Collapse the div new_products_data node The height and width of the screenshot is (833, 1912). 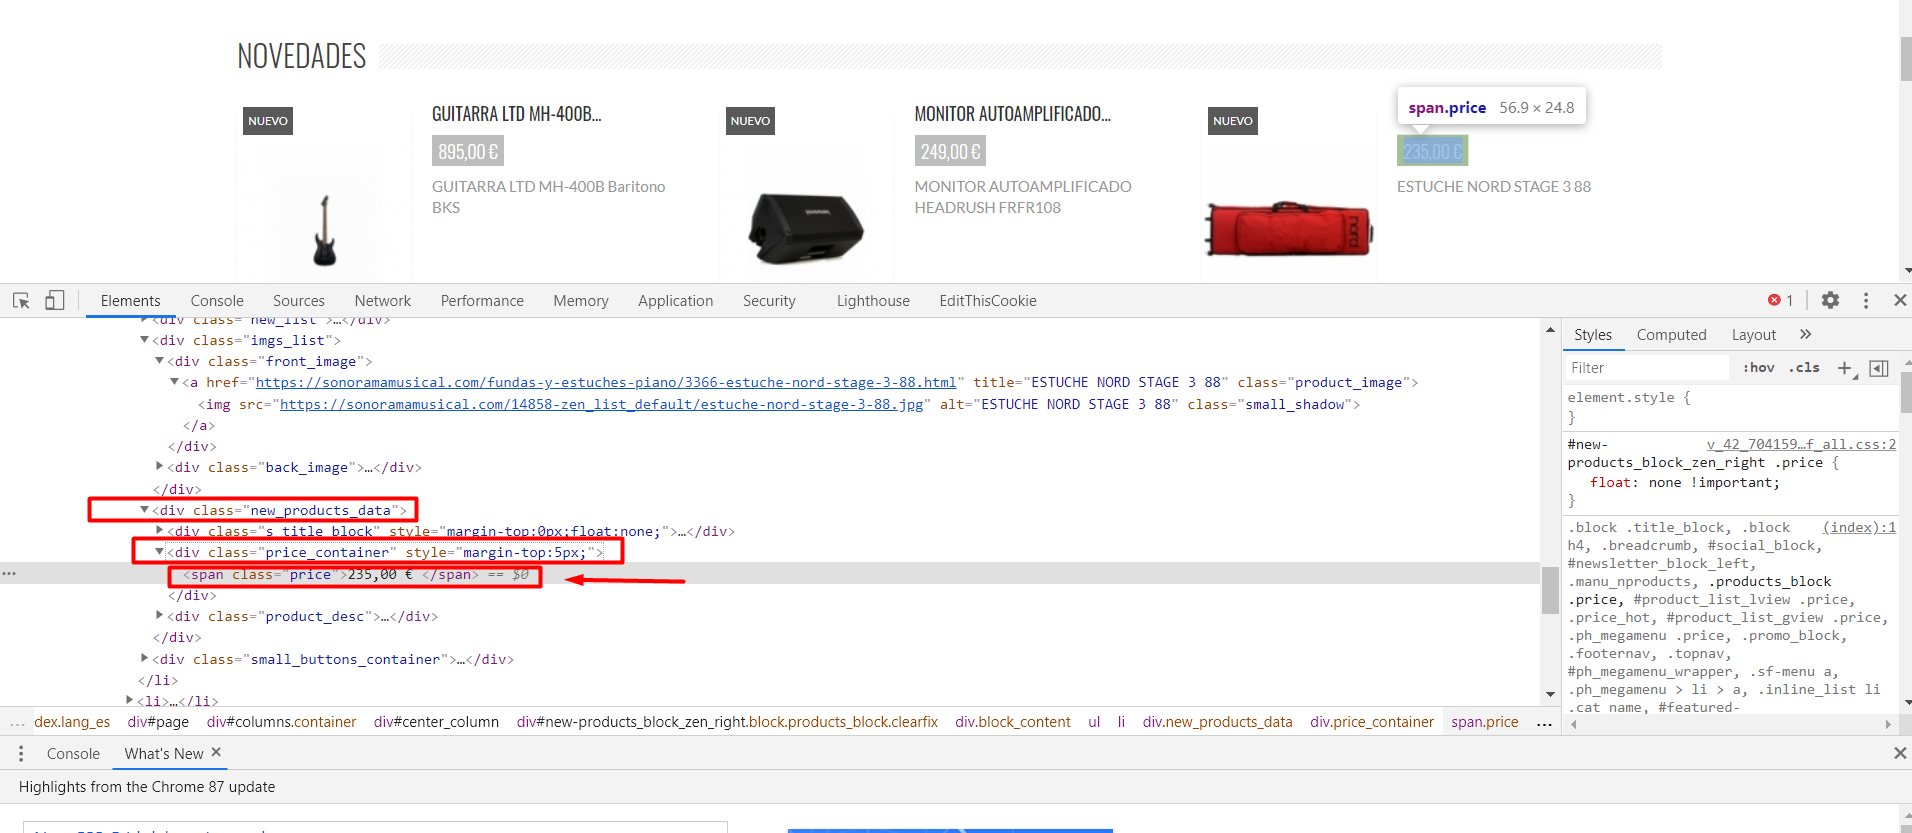[x=144, y=510]
